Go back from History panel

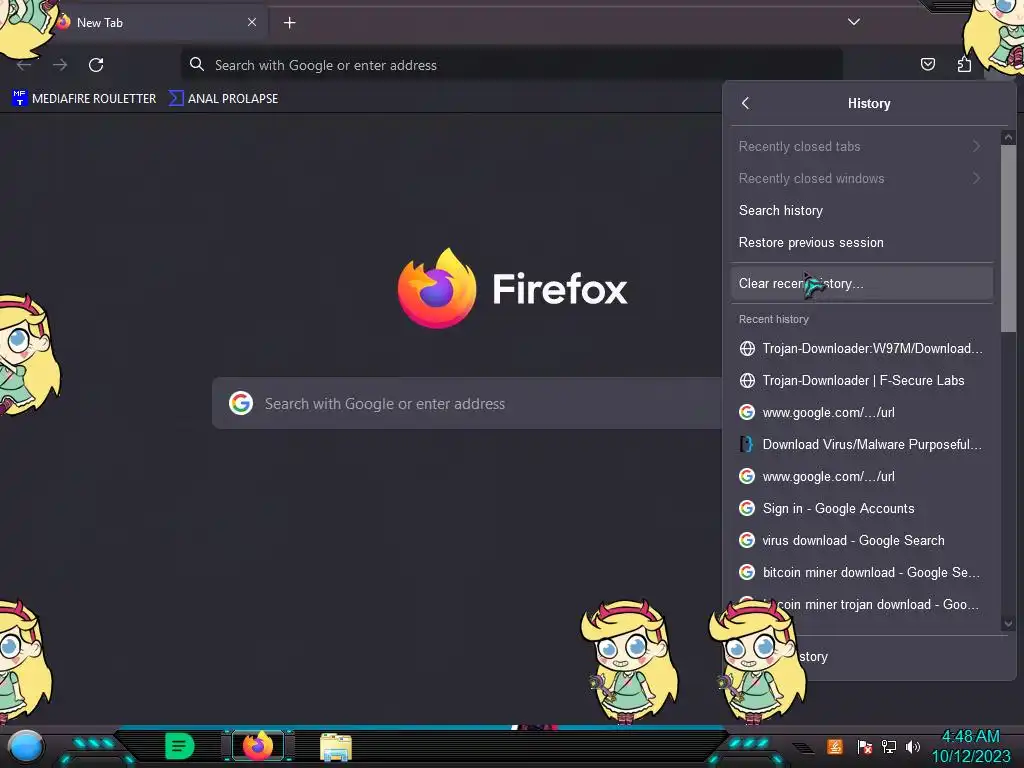(745, 103)
